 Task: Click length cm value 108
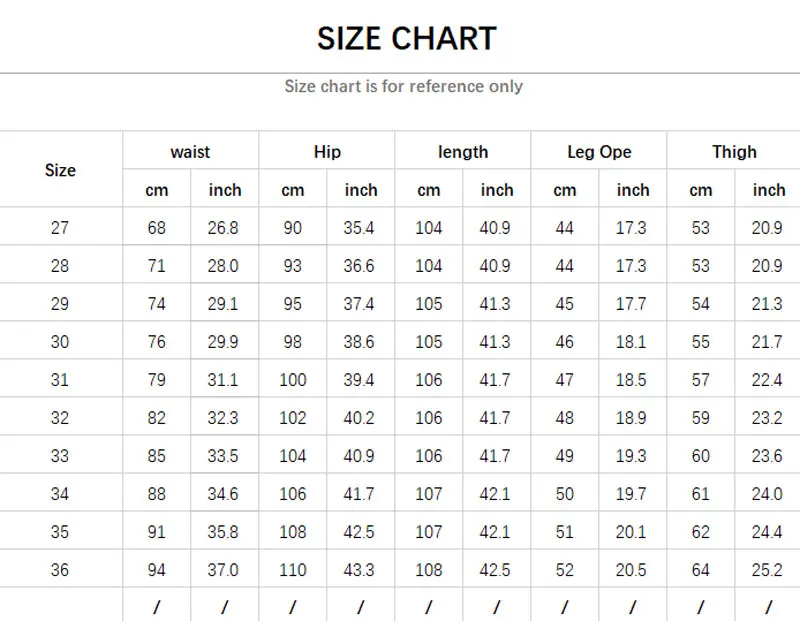coord(428,570)
